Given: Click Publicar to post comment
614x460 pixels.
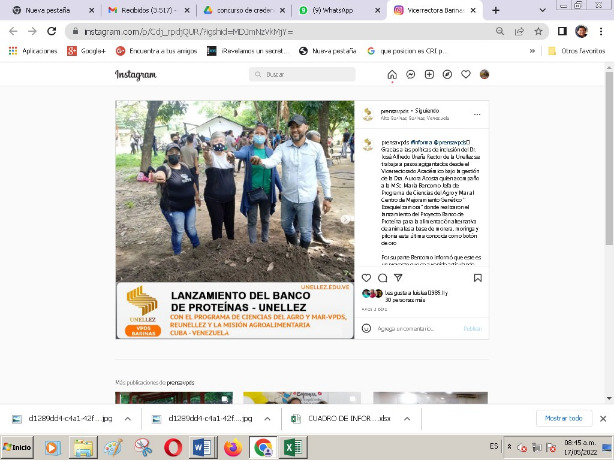Looking at the screenshot, I should pyautogui.click(x=473, y=328).
